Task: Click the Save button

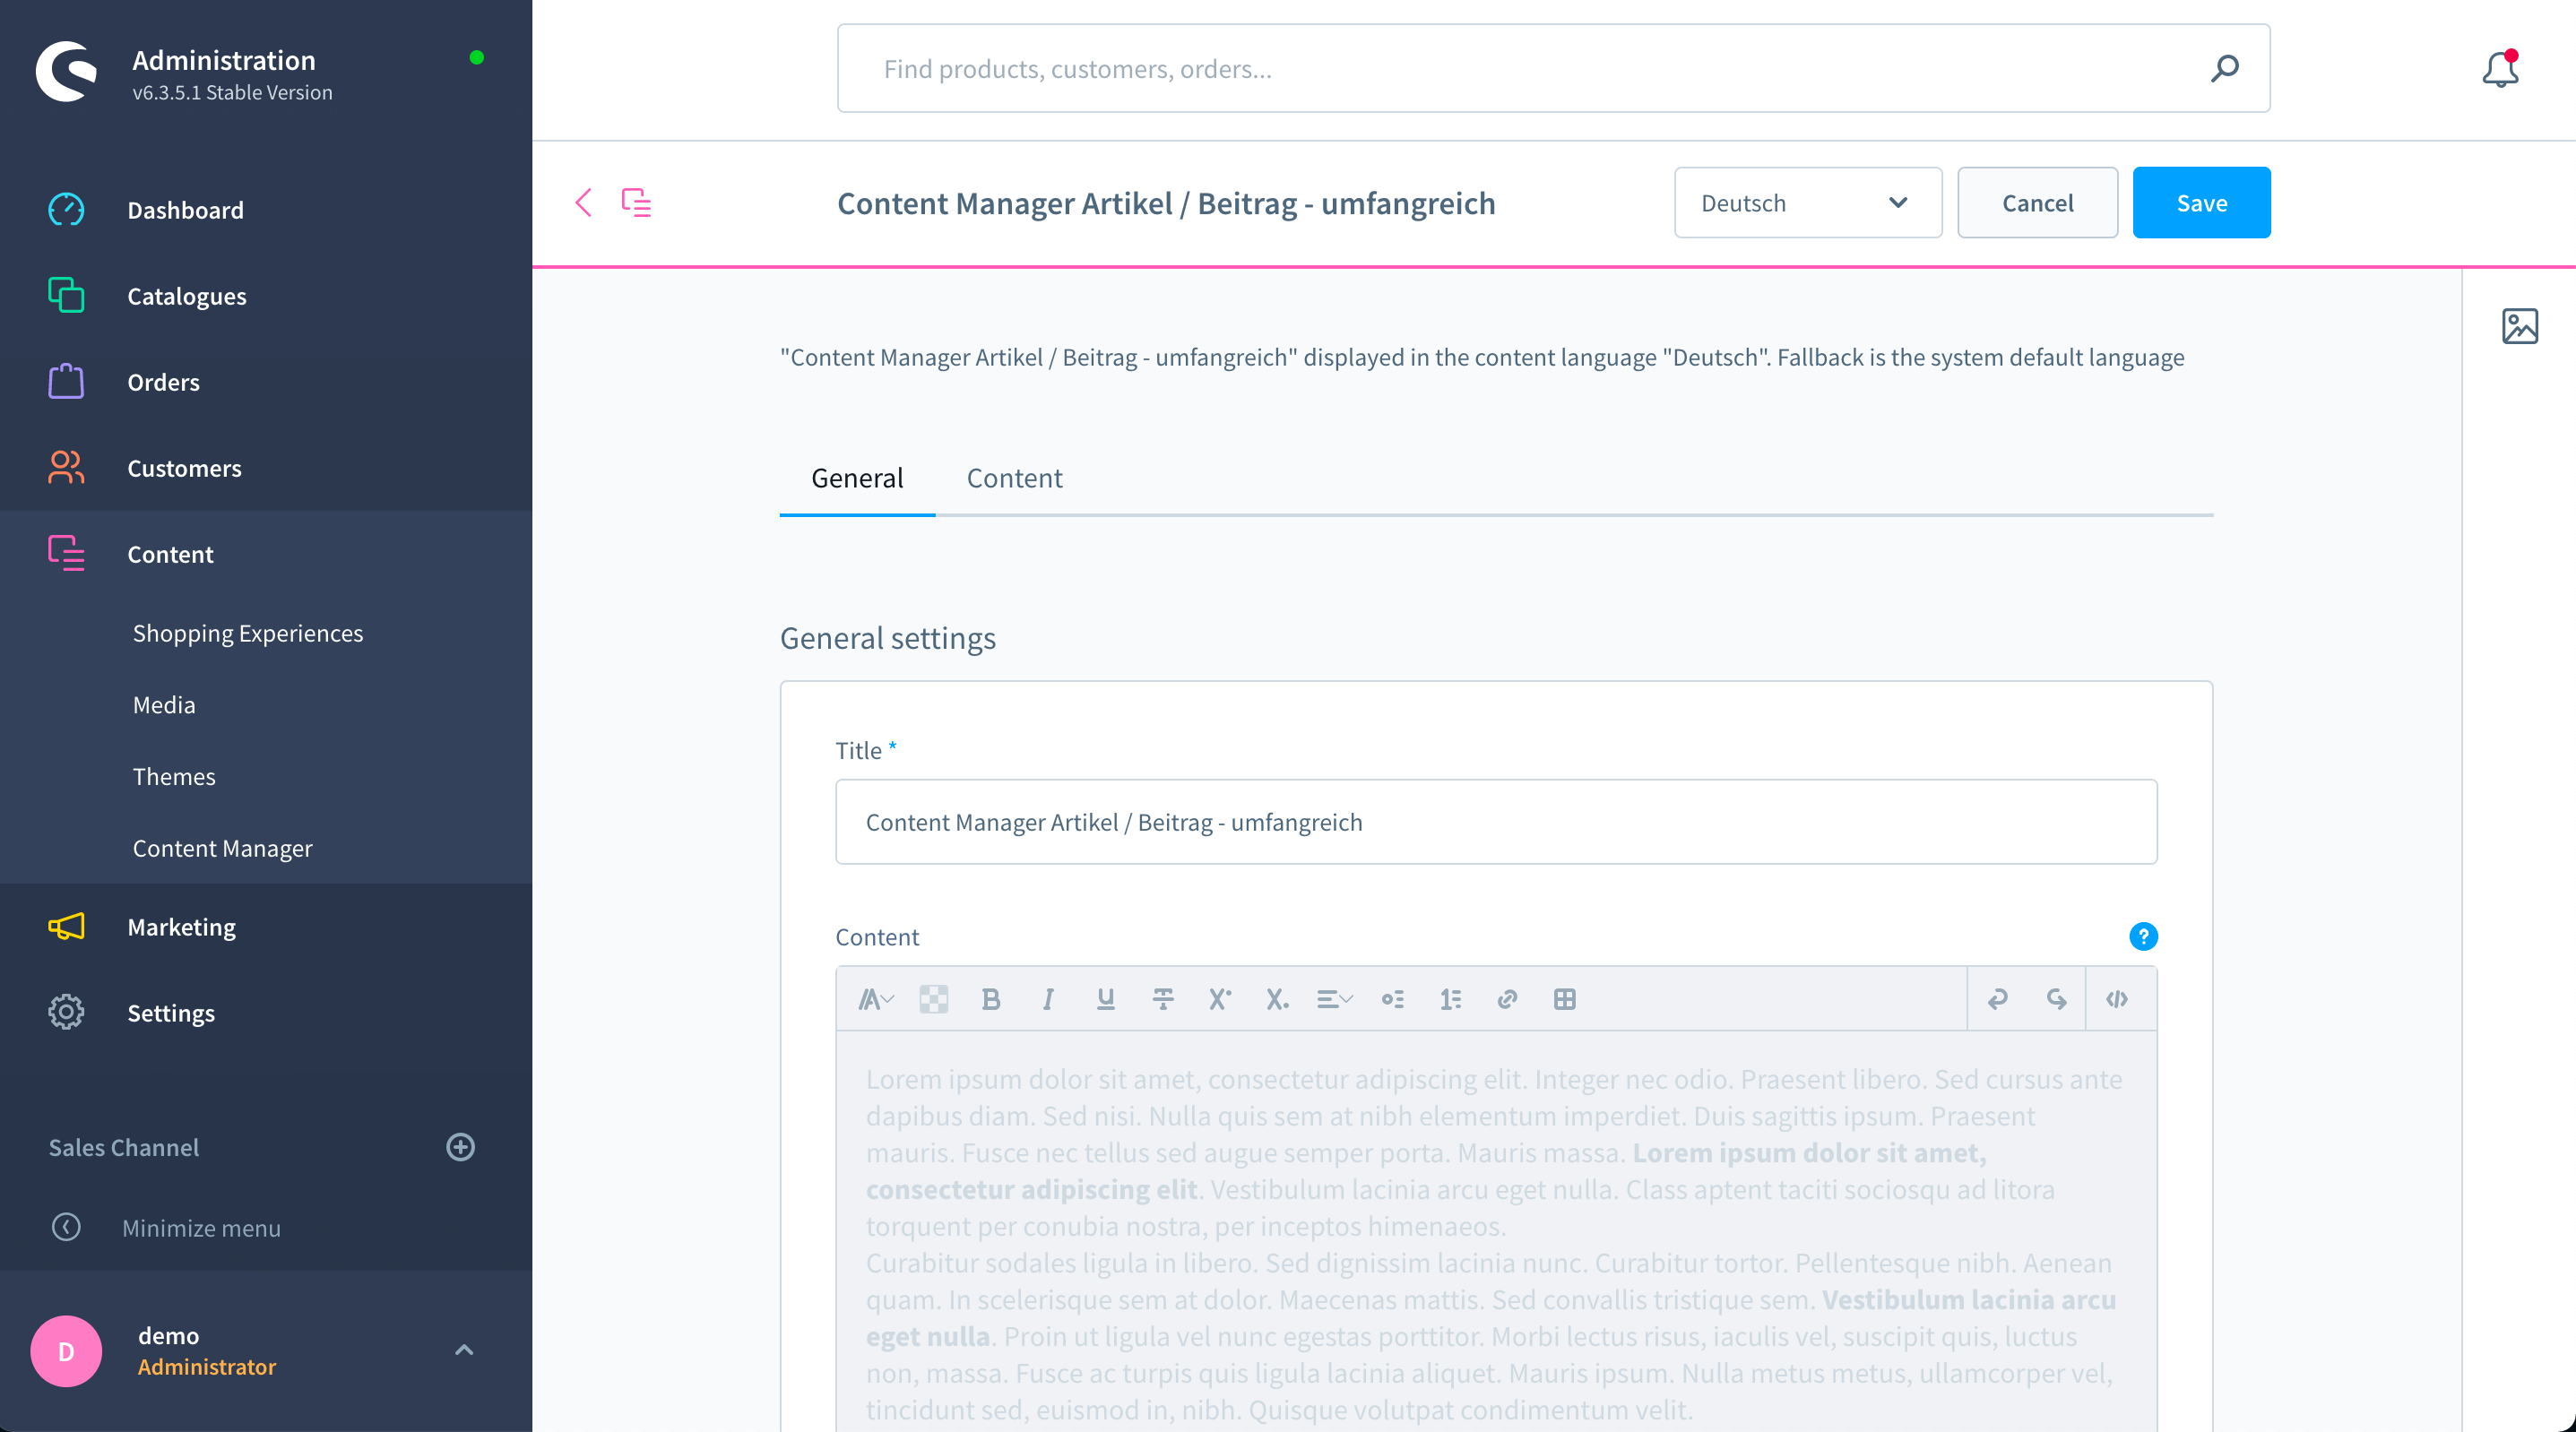Action: [x=2201, y=203]
